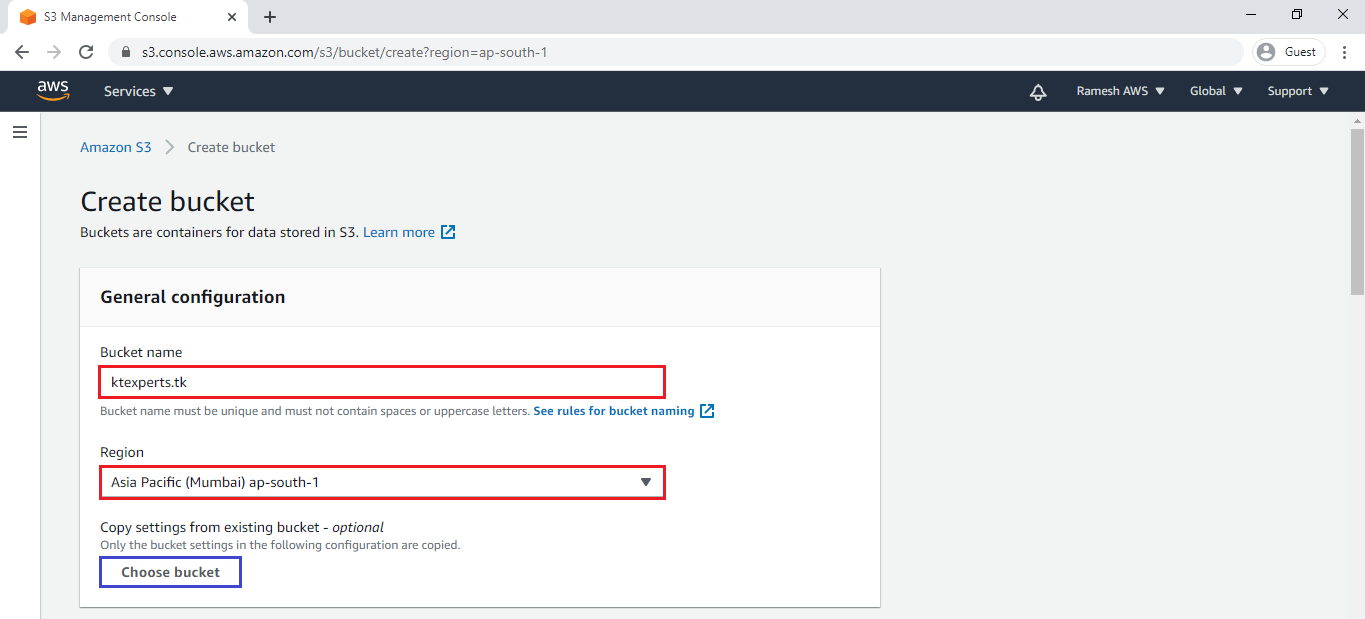The image size is (1365, 619).
Task: Reload the page with refresh icon
Action: [x=86, y=52]
